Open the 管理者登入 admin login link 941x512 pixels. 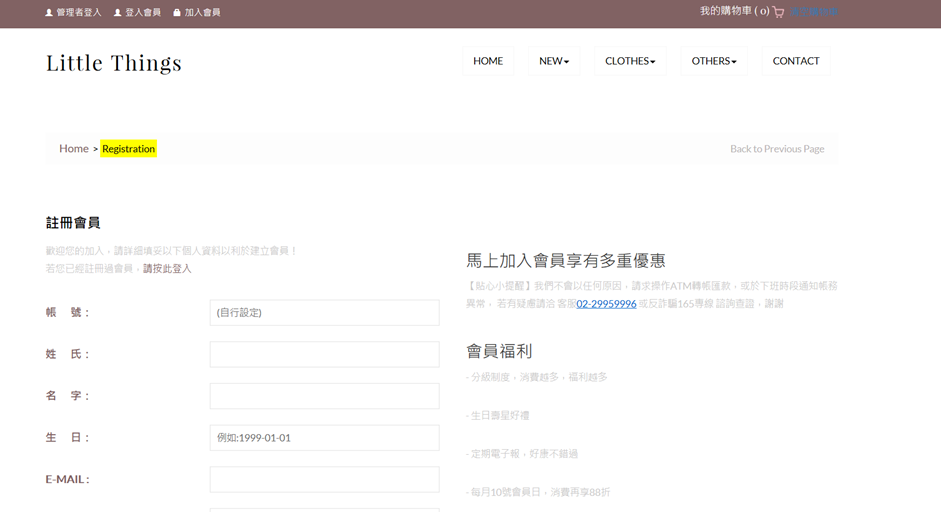click(x=73, y=12)
